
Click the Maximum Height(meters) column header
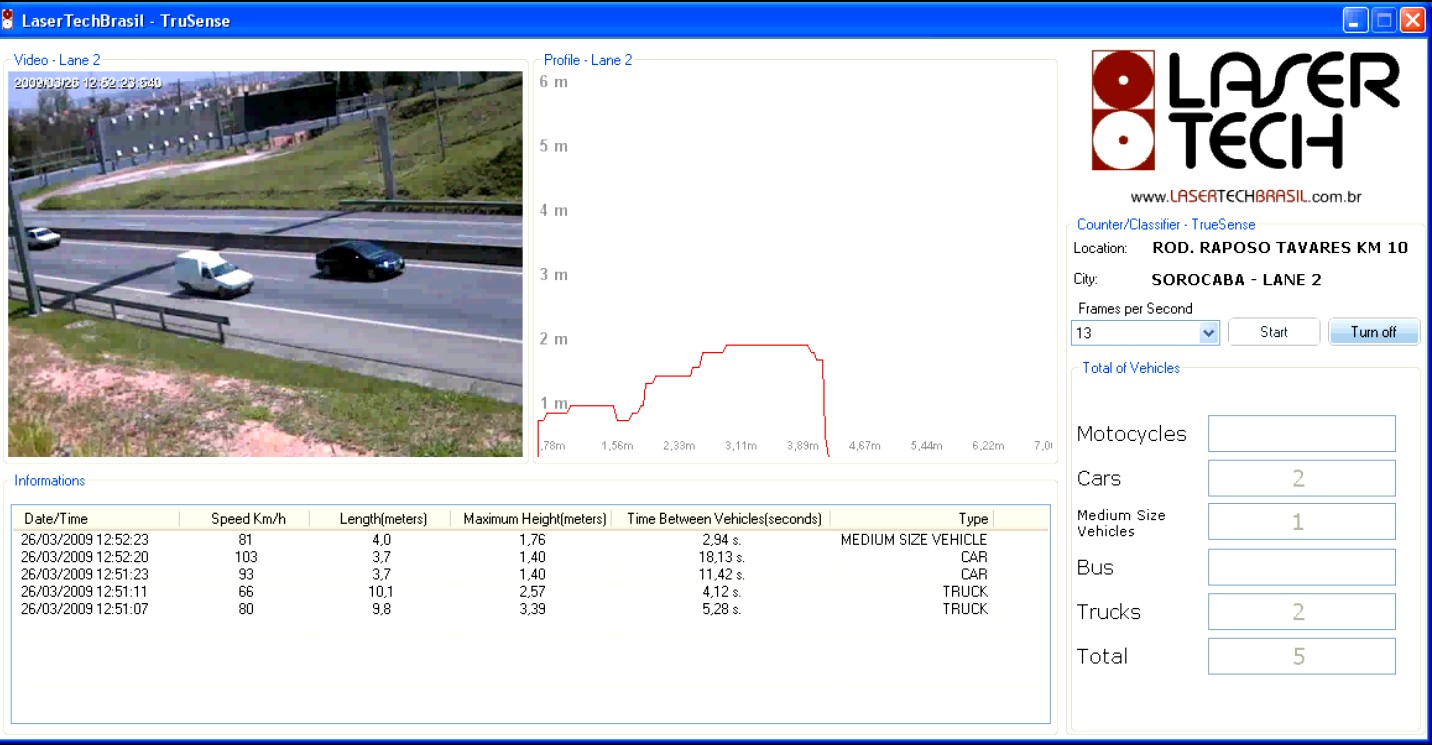534,519
